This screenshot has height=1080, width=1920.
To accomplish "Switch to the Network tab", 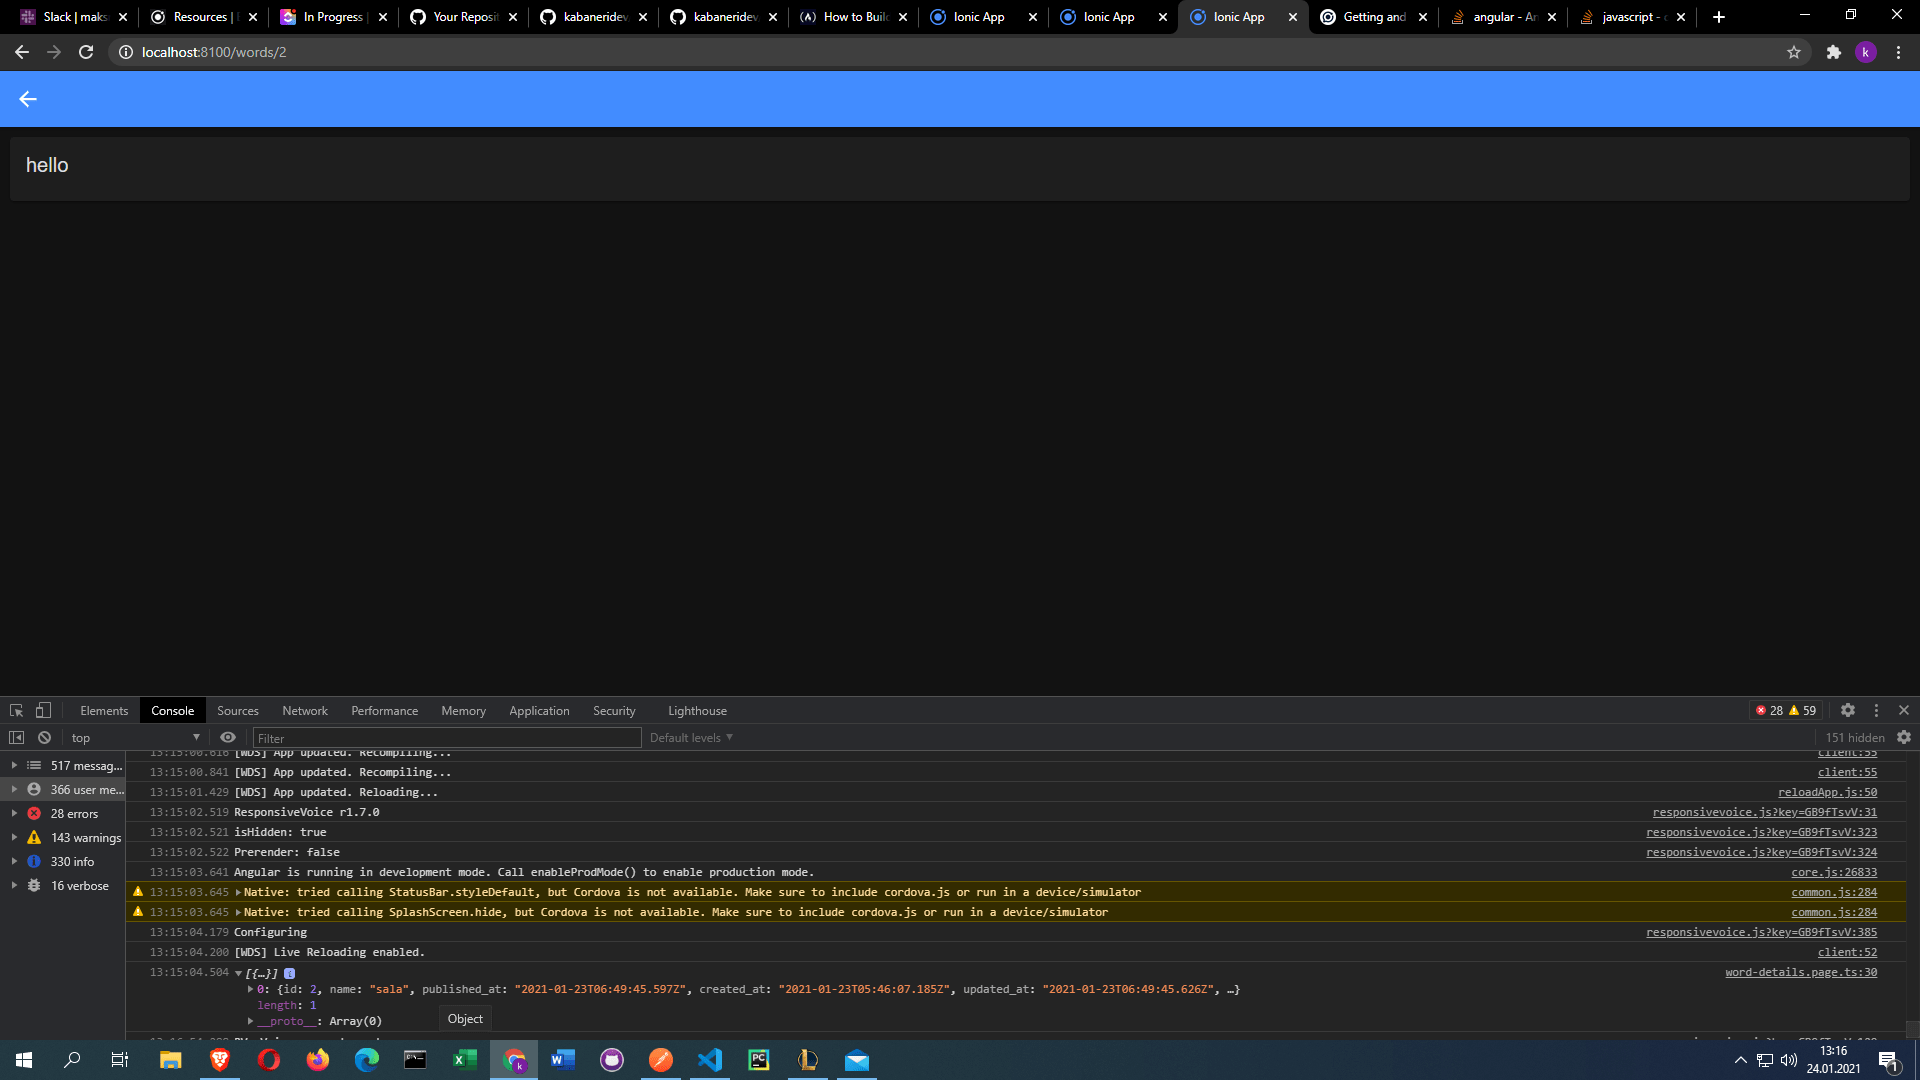I will (305, 711).
